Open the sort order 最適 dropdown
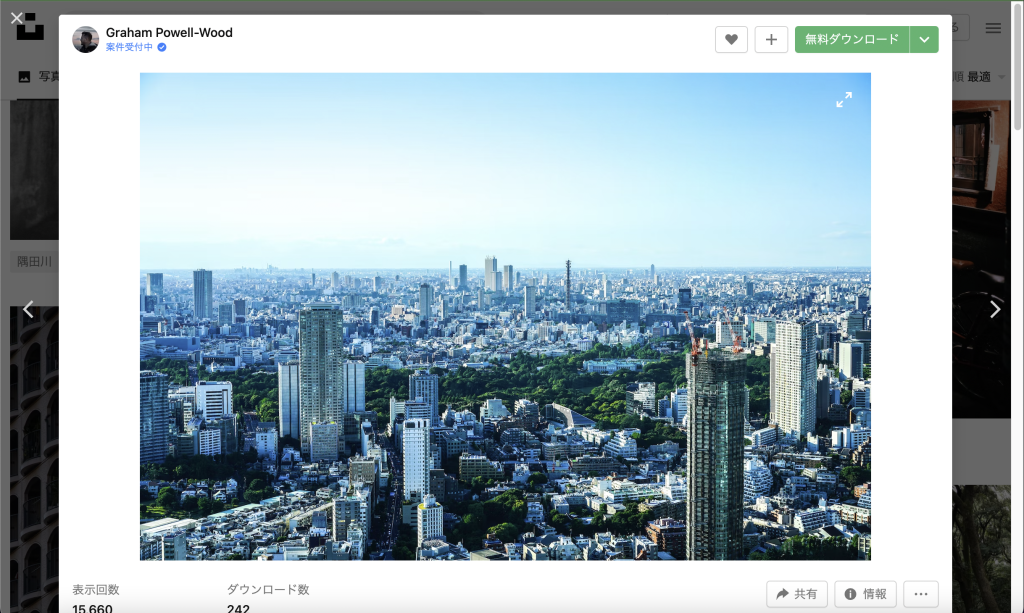The height and width of the screenshot is (613, 1024). [980, 77]
